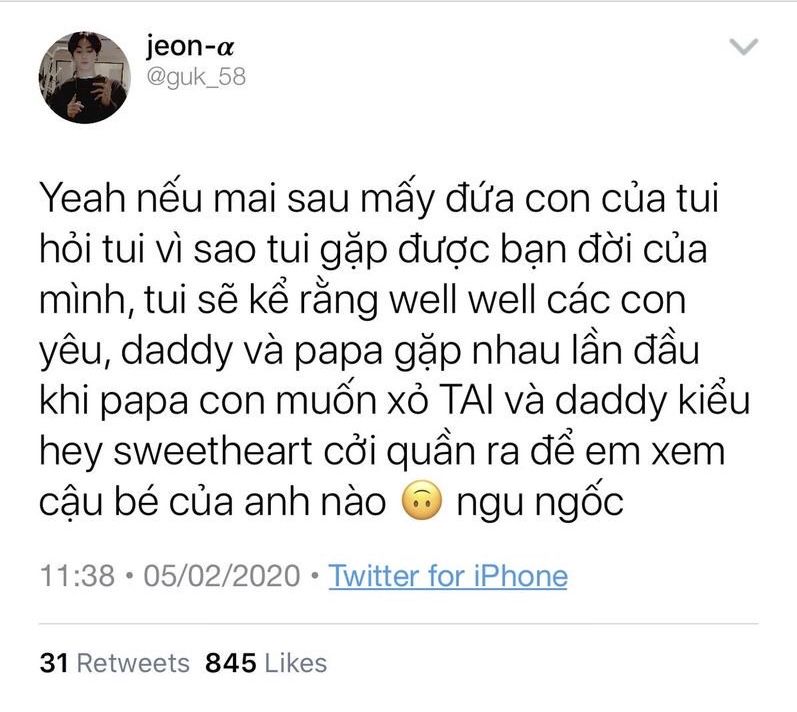
Task: Click the 05/02/2020 date
Action: click(222, 576)
